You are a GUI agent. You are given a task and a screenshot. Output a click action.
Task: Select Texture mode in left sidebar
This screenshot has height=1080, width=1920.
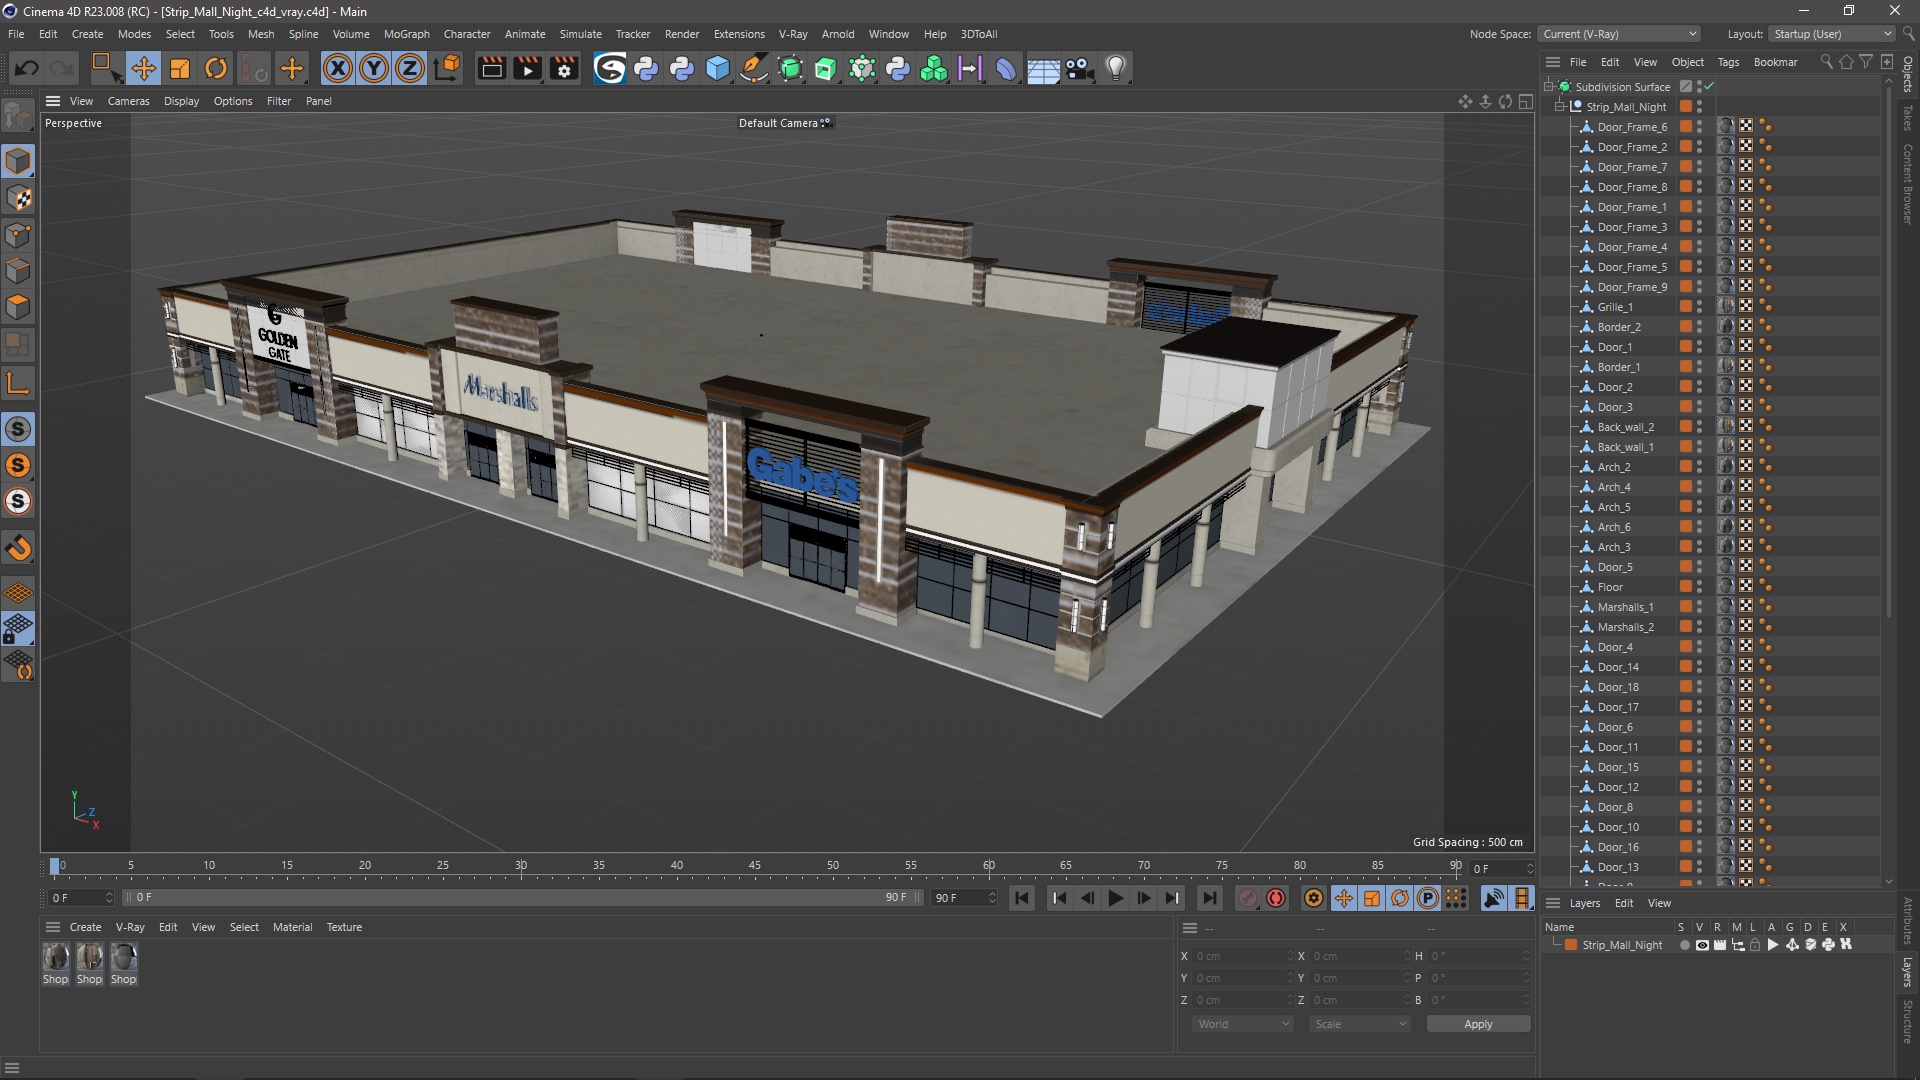coord(19,198)
